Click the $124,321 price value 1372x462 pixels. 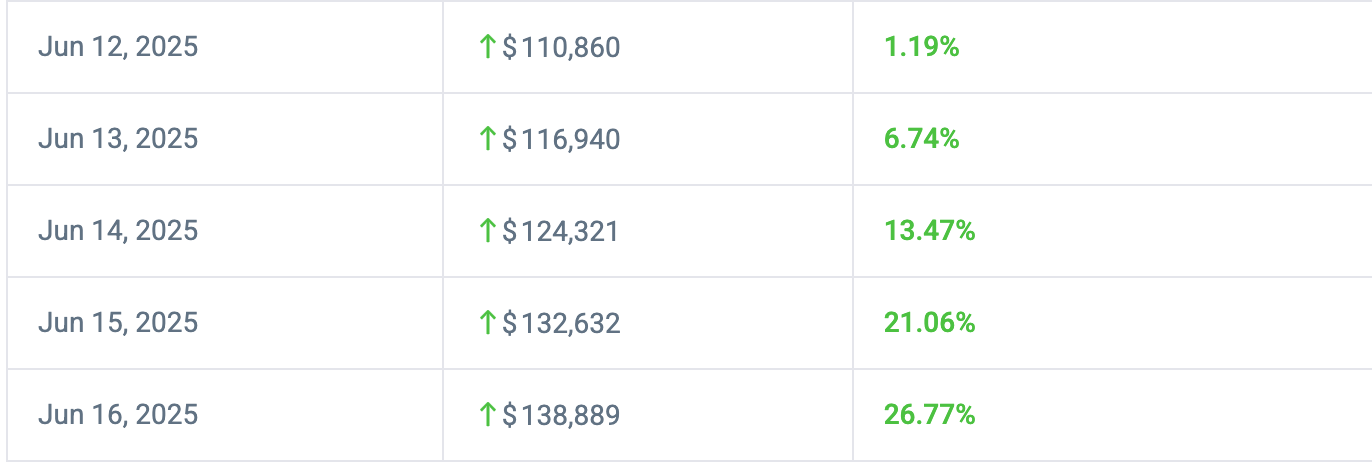point(561,231)
